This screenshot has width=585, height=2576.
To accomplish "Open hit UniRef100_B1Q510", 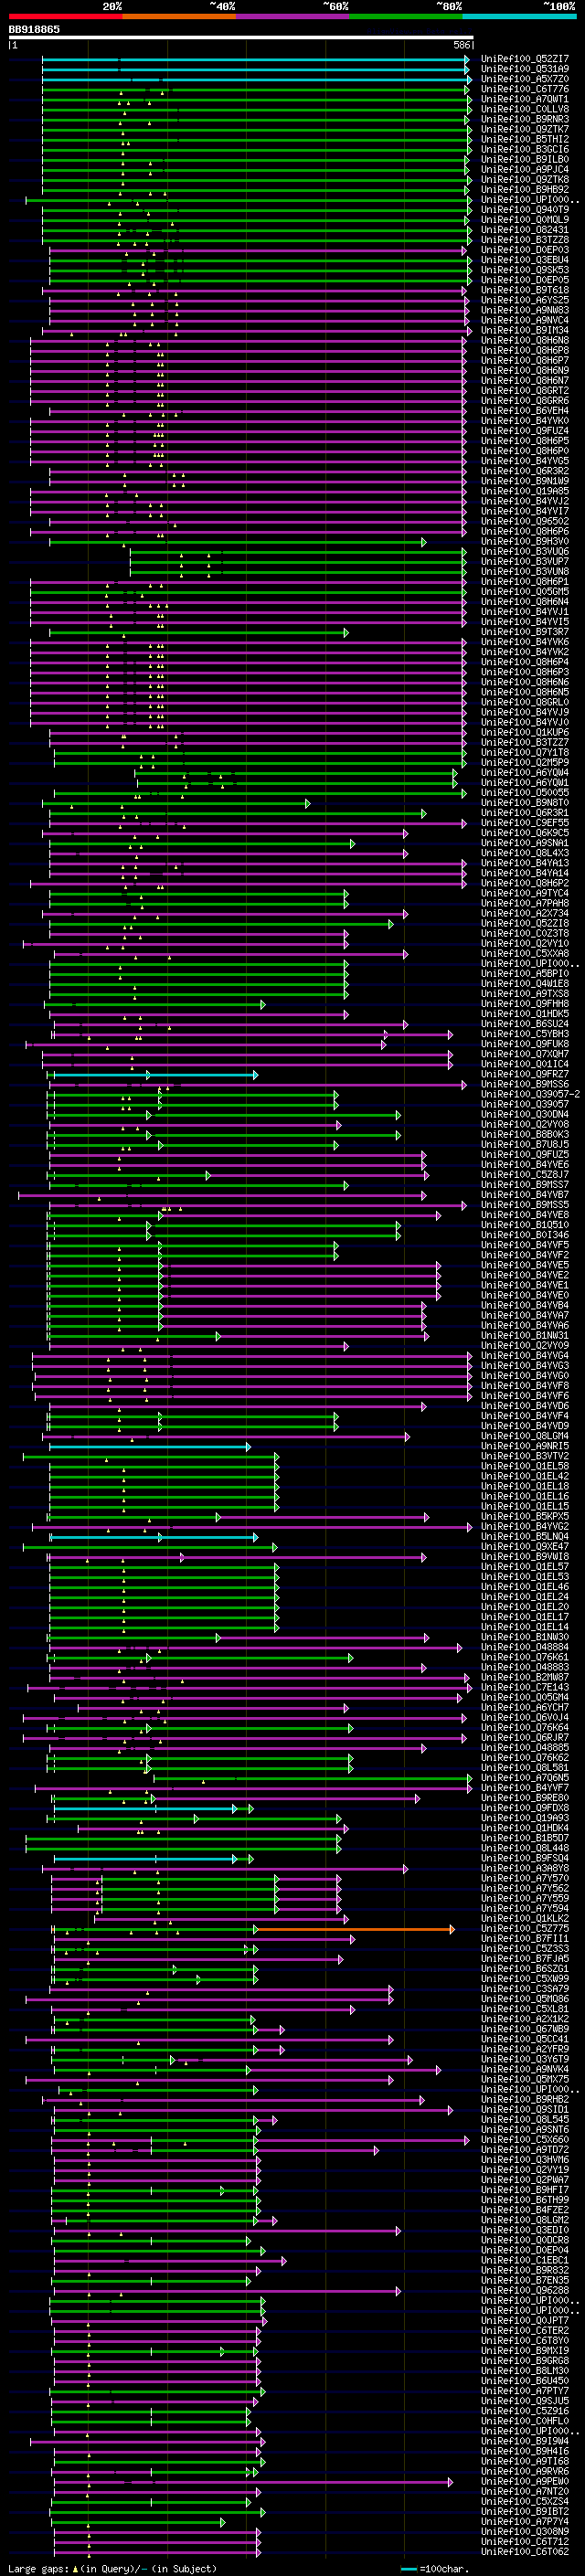I will 524,1225.
